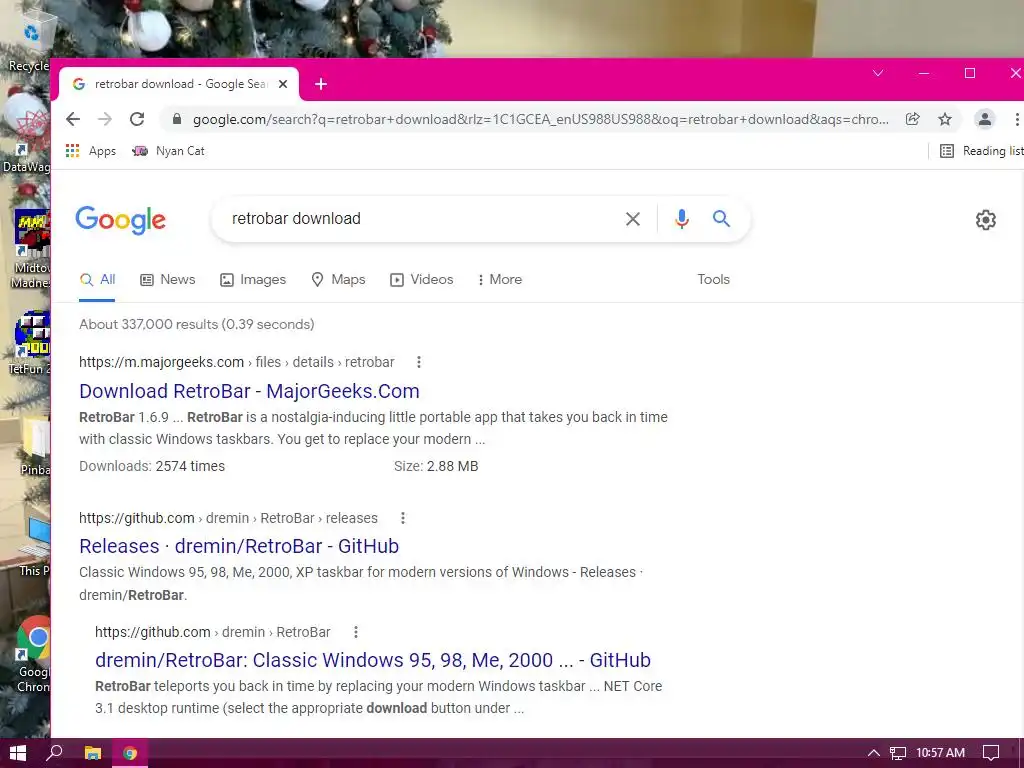Submit search with the magnifier icon

(x=721, y=219)
